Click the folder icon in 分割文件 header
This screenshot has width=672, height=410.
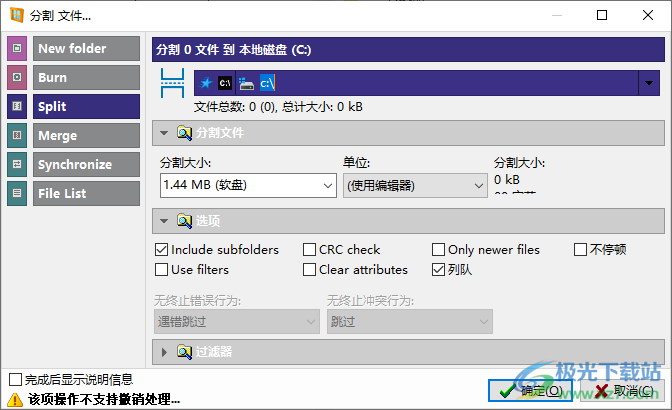coord(184,133)
